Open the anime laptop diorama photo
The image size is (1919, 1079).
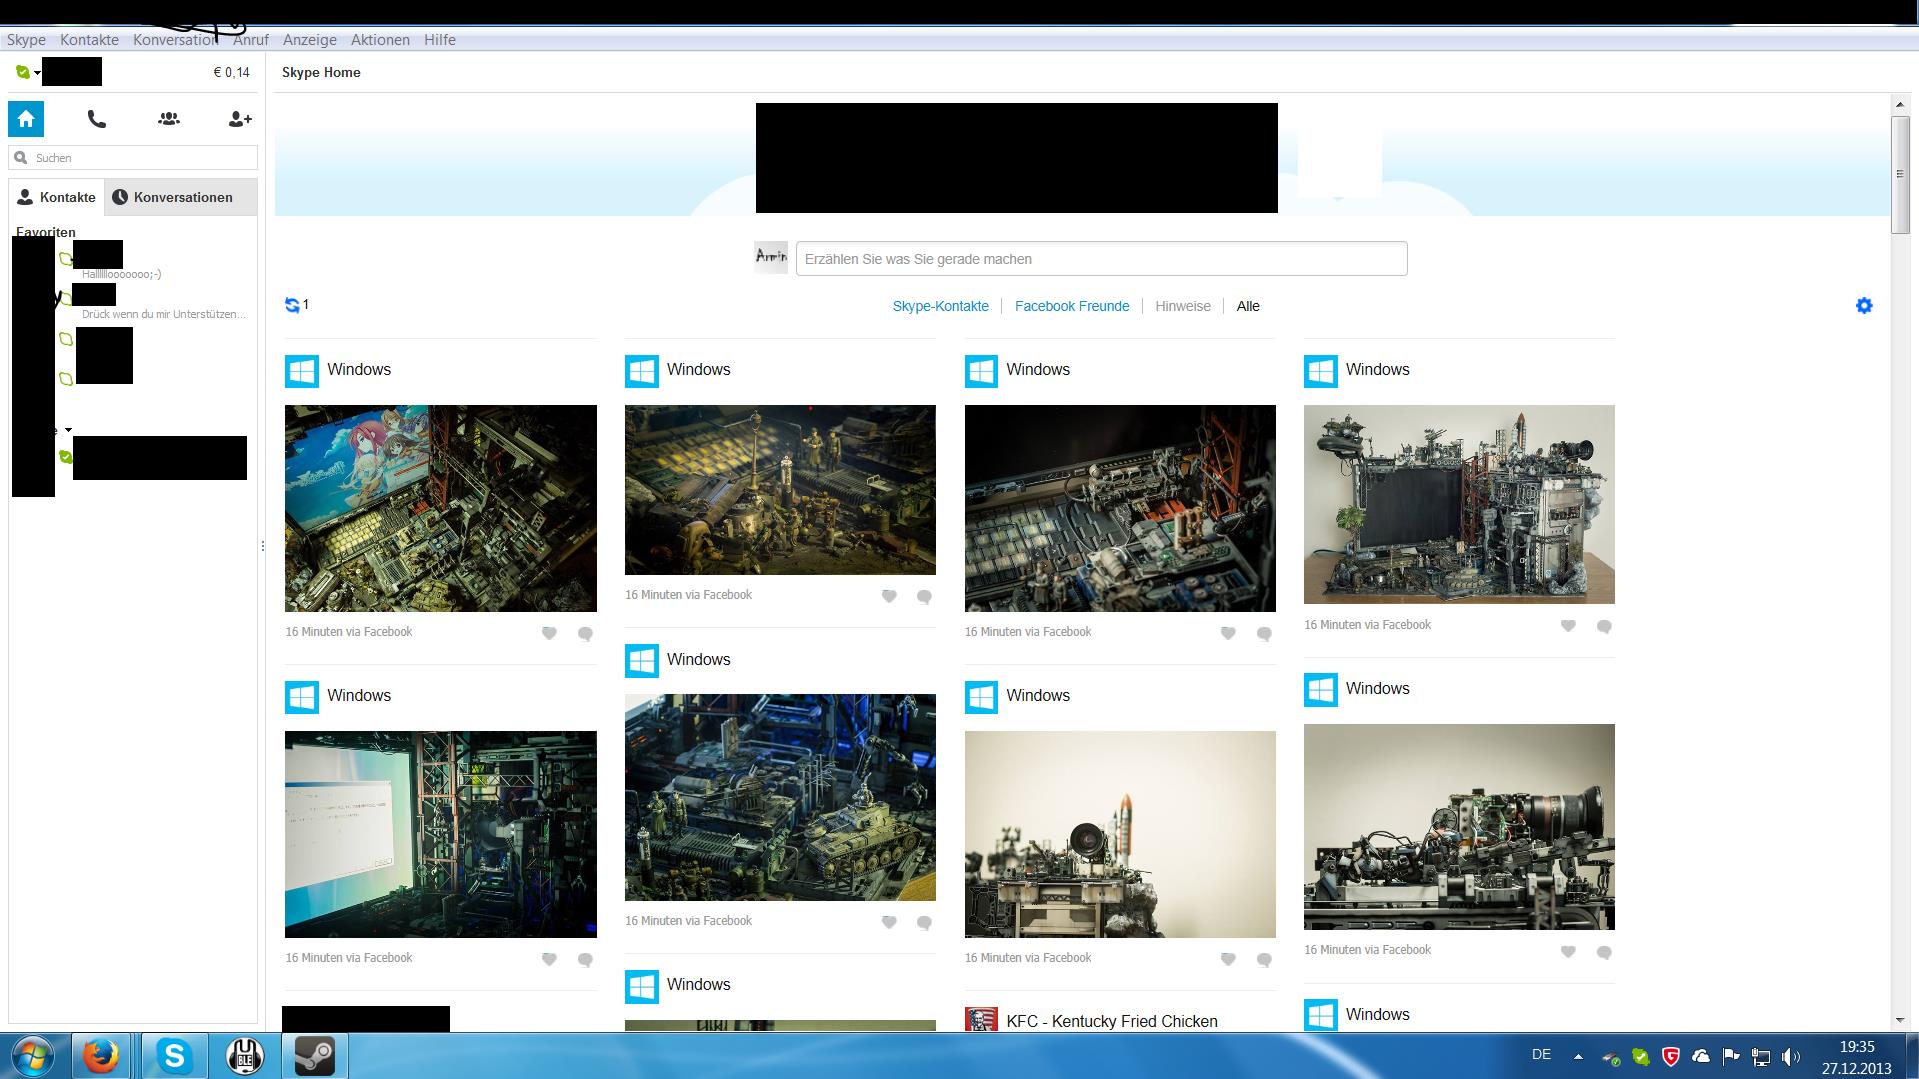point(440,508)
